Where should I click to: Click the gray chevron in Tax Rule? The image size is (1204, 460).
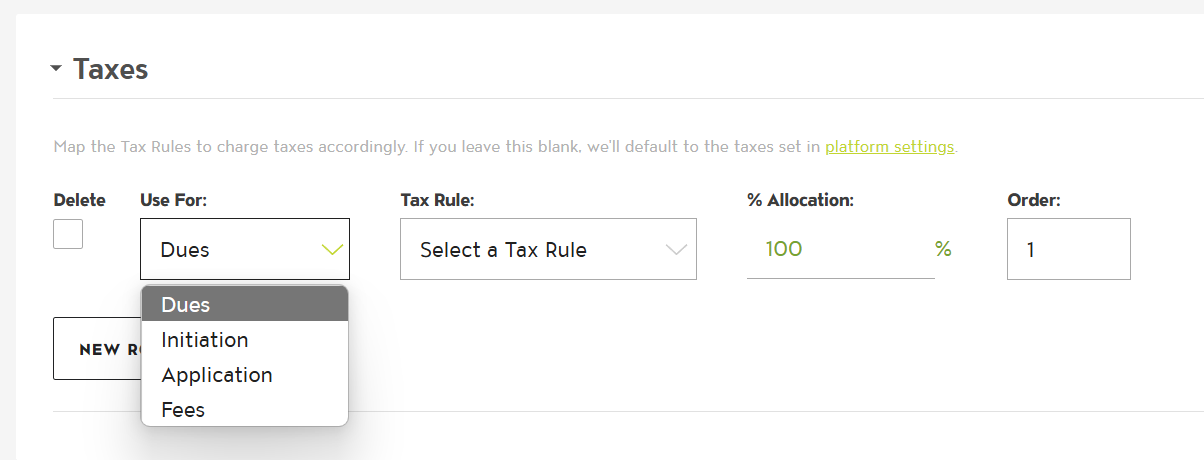[677, 250]
